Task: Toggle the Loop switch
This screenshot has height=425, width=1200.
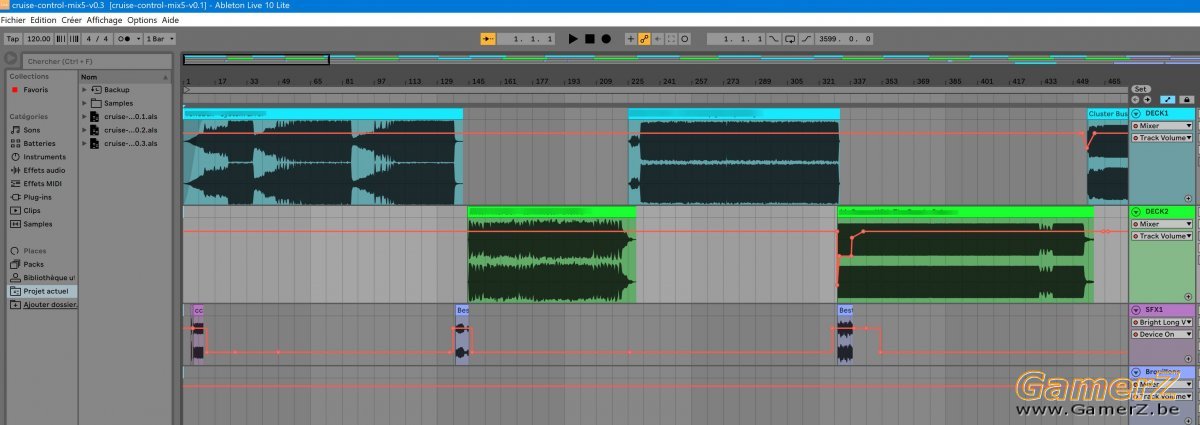Action: tap(791, 39)
